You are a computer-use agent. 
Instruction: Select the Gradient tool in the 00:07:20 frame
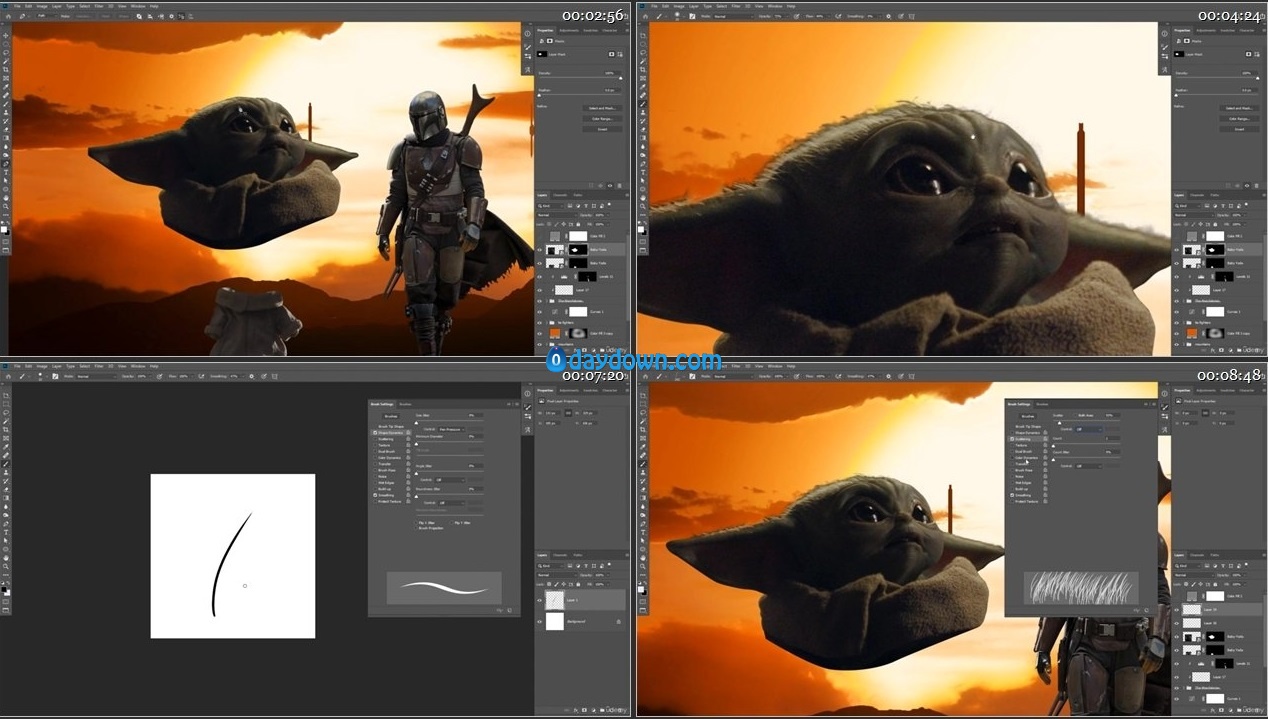(x=7, y=498)
